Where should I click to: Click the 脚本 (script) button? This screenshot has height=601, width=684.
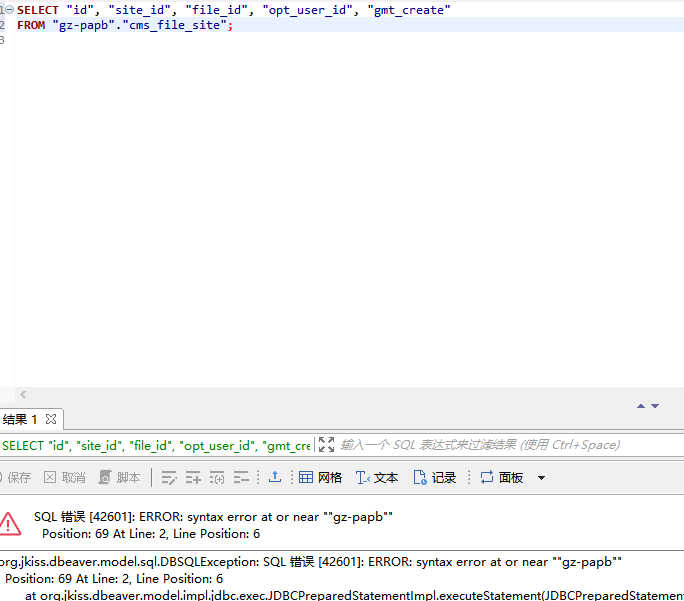click(119, 478)
